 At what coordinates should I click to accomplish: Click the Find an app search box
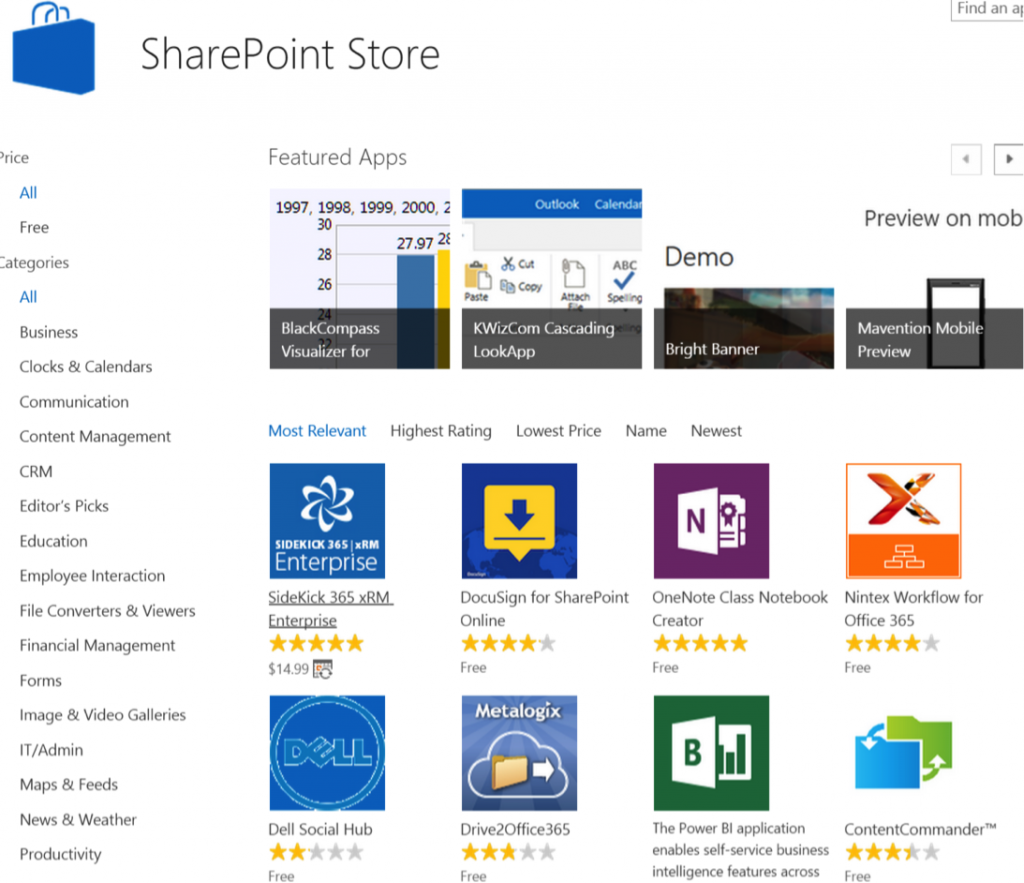(987, 9)
